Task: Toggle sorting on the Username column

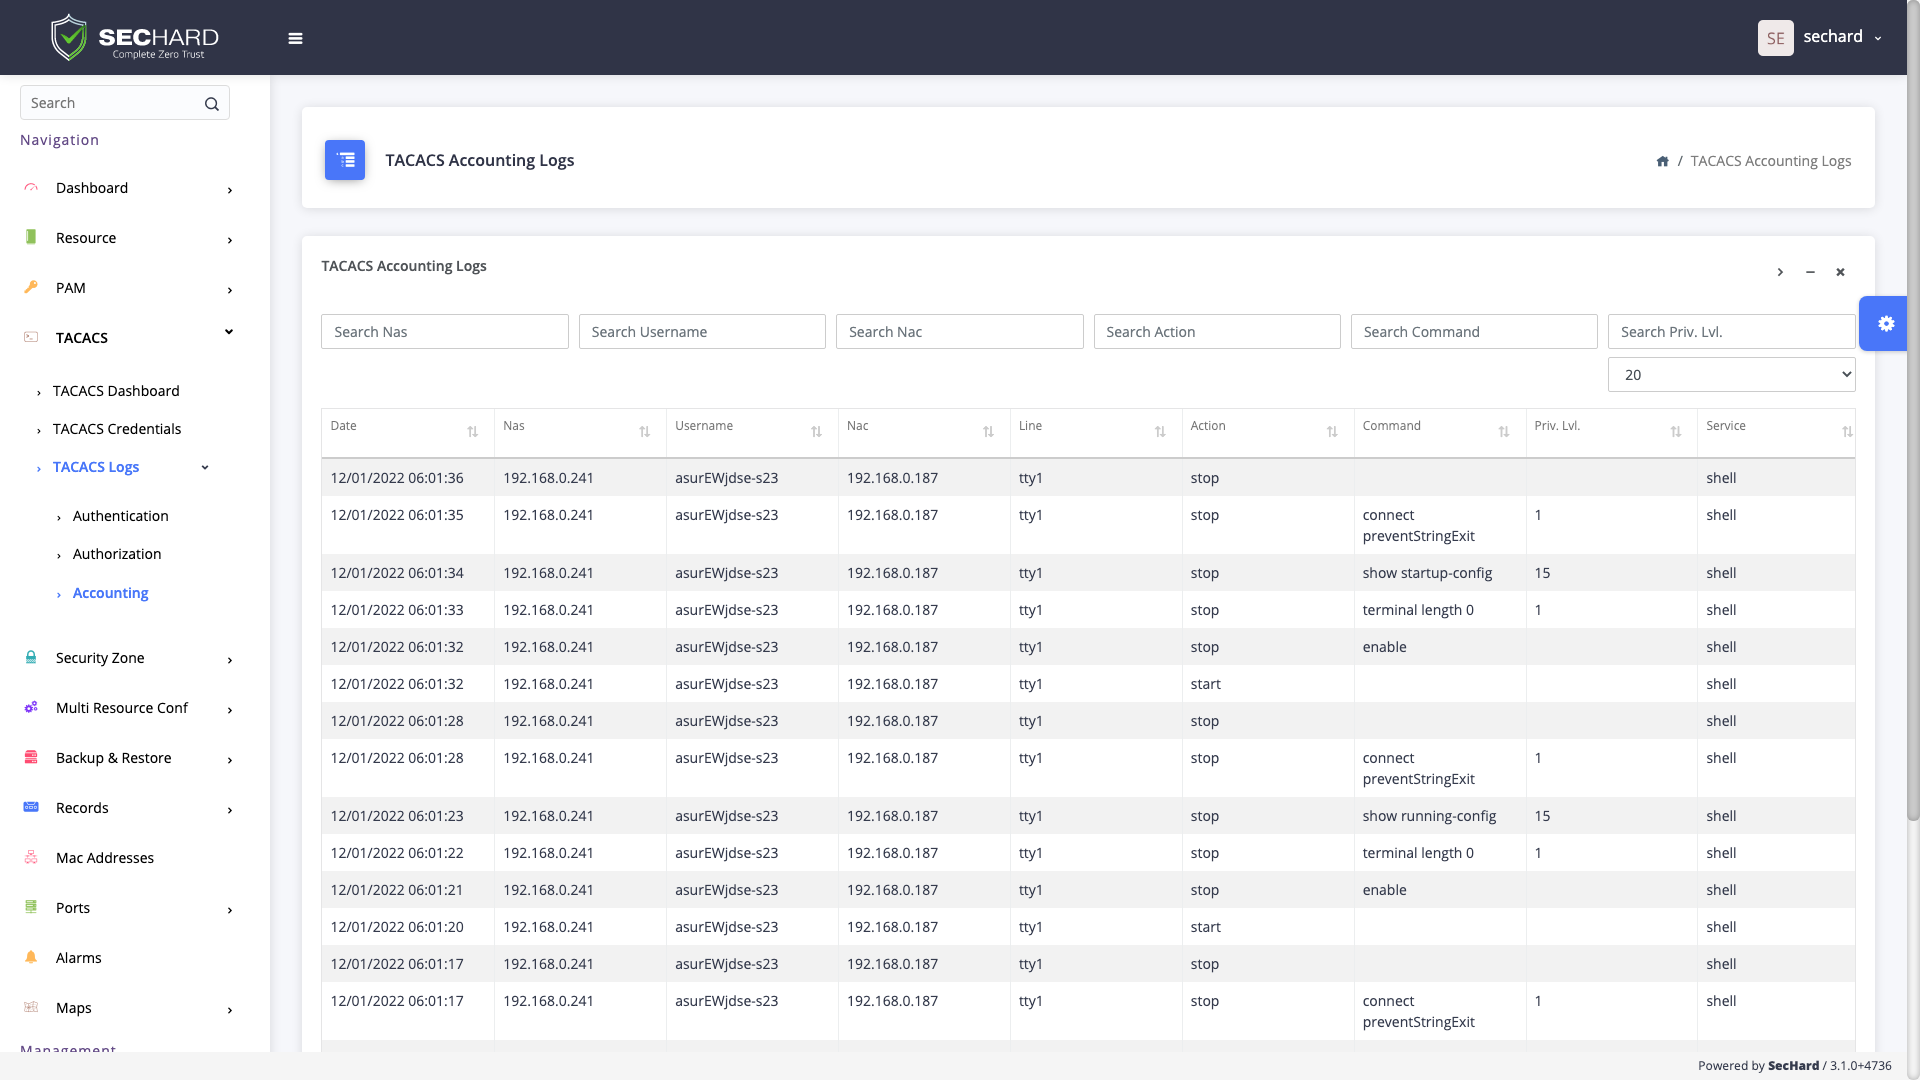Action: (816, 432)
